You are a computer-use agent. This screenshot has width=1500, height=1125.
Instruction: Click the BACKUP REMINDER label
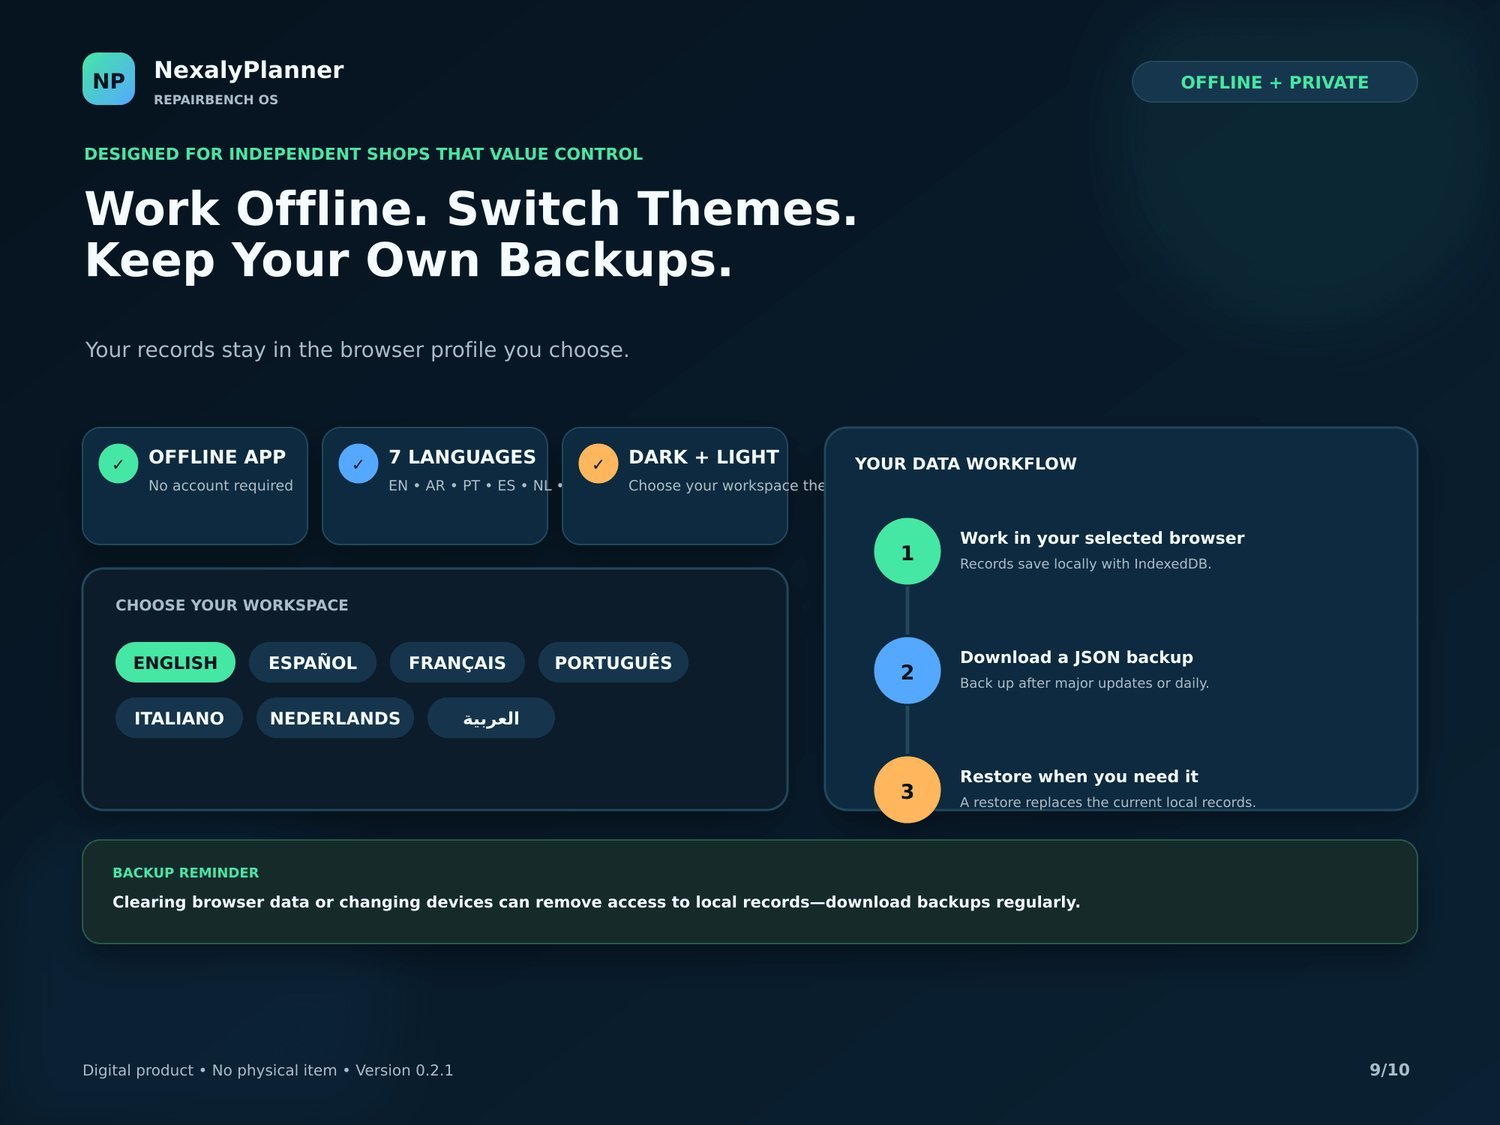point(186,873)
